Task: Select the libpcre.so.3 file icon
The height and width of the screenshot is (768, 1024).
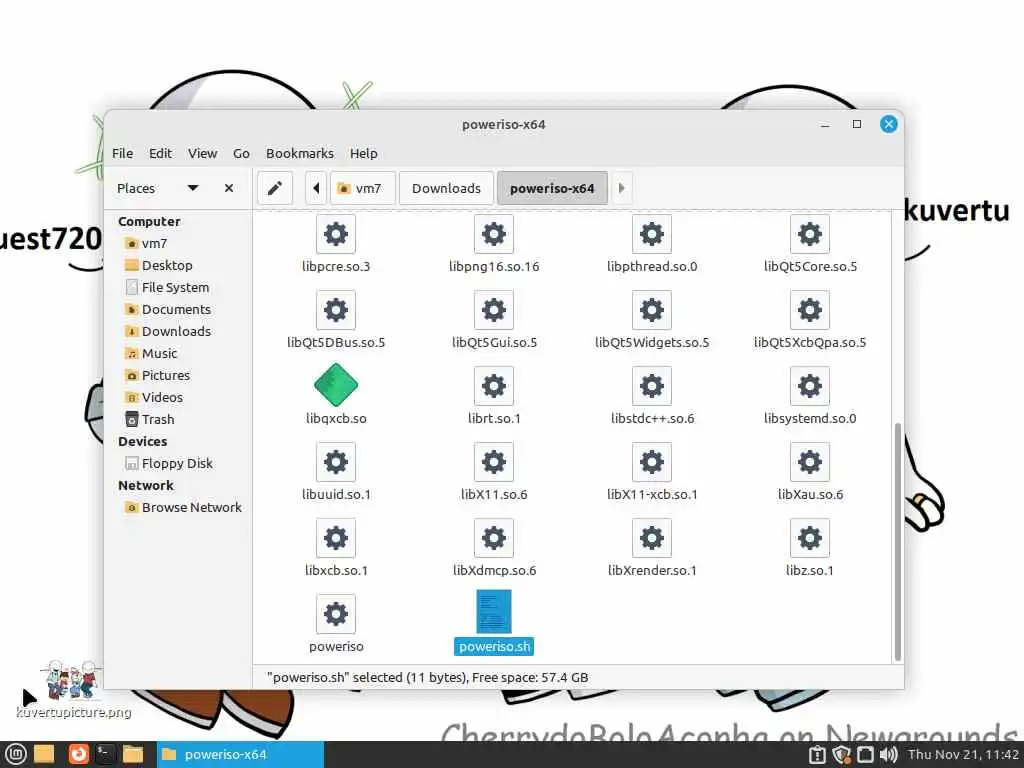Action: tap(336, 234)
